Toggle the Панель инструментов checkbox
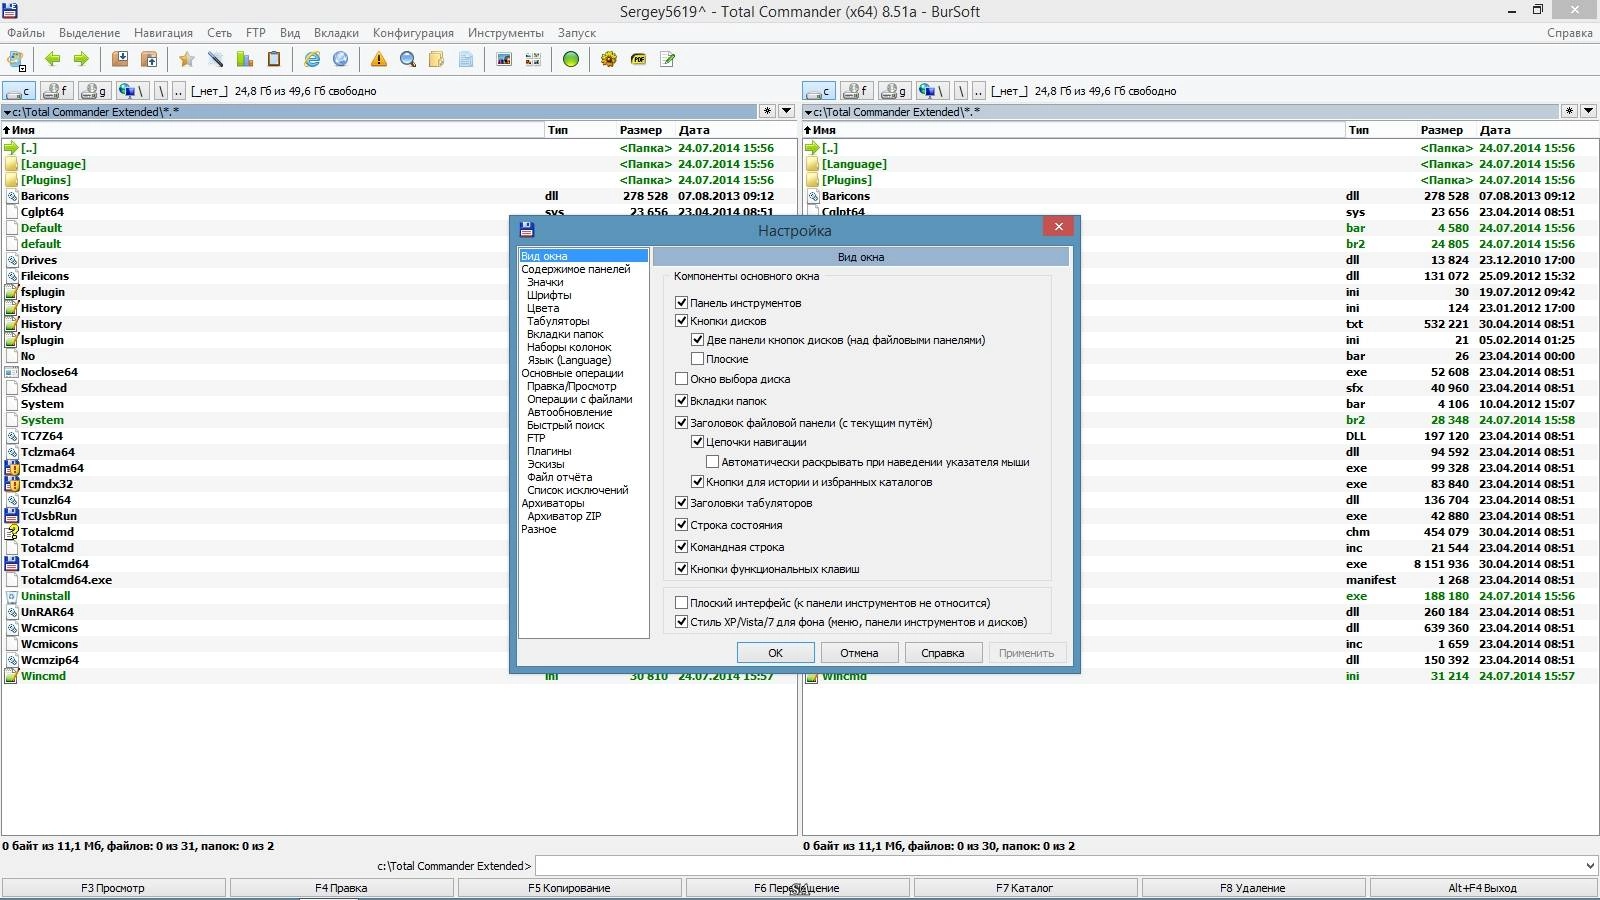1600x900 pixels. [x=681, y=302]
